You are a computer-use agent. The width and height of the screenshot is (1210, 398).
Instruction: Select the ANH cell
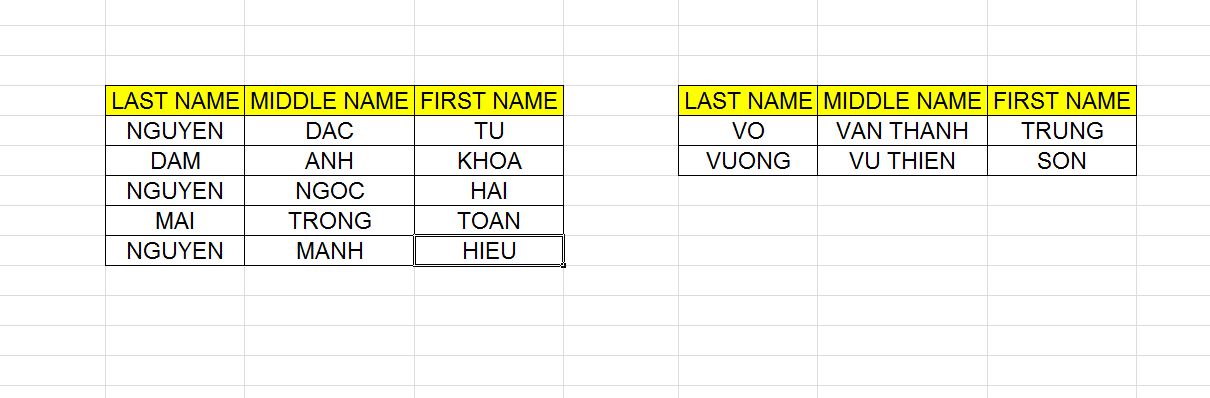(x=329, y=161)
